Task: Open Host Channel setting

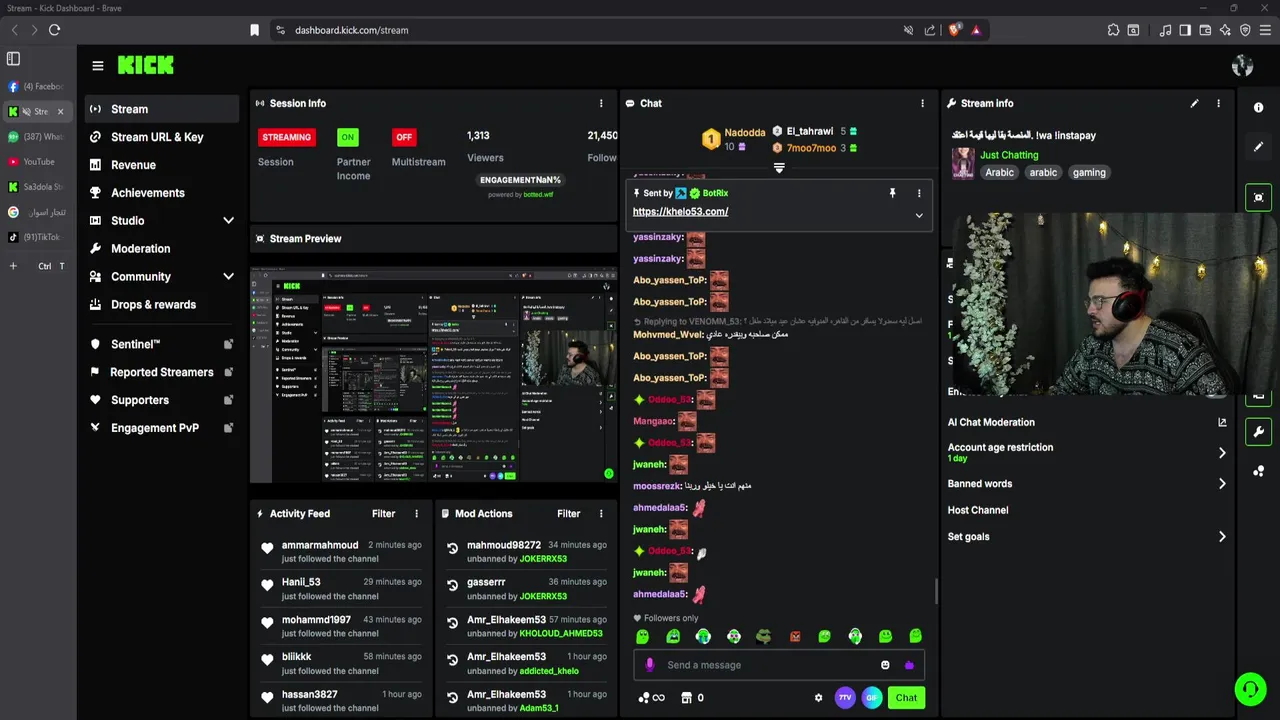Action: point(978,510)
